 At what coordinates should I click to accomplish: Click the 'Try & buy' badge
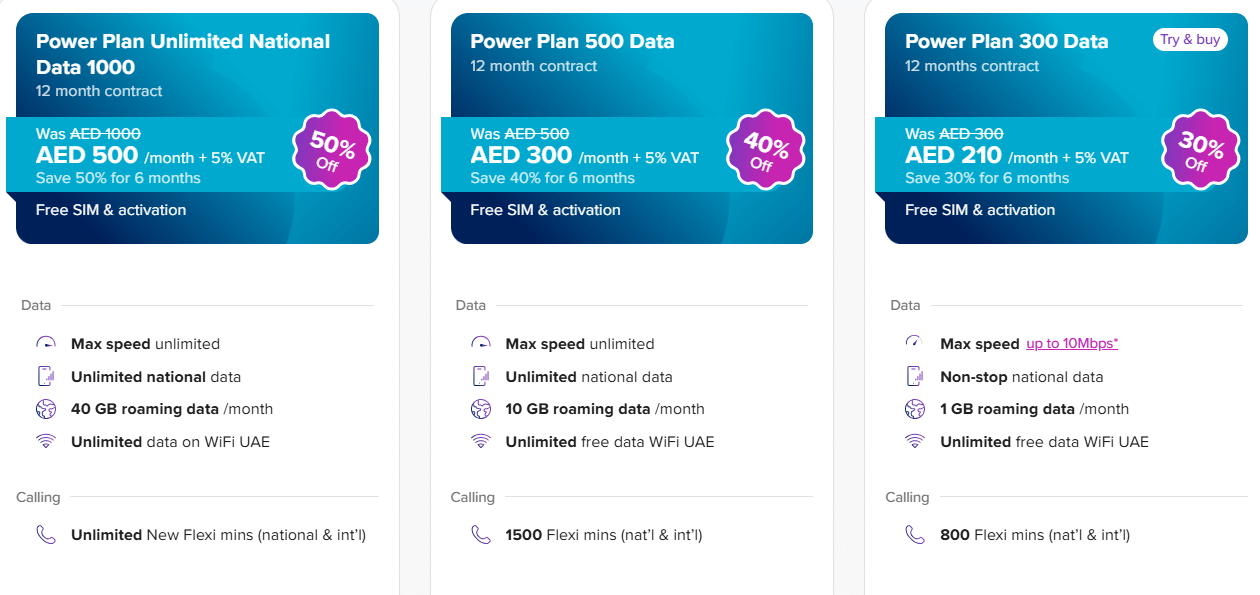point(1190,40)
